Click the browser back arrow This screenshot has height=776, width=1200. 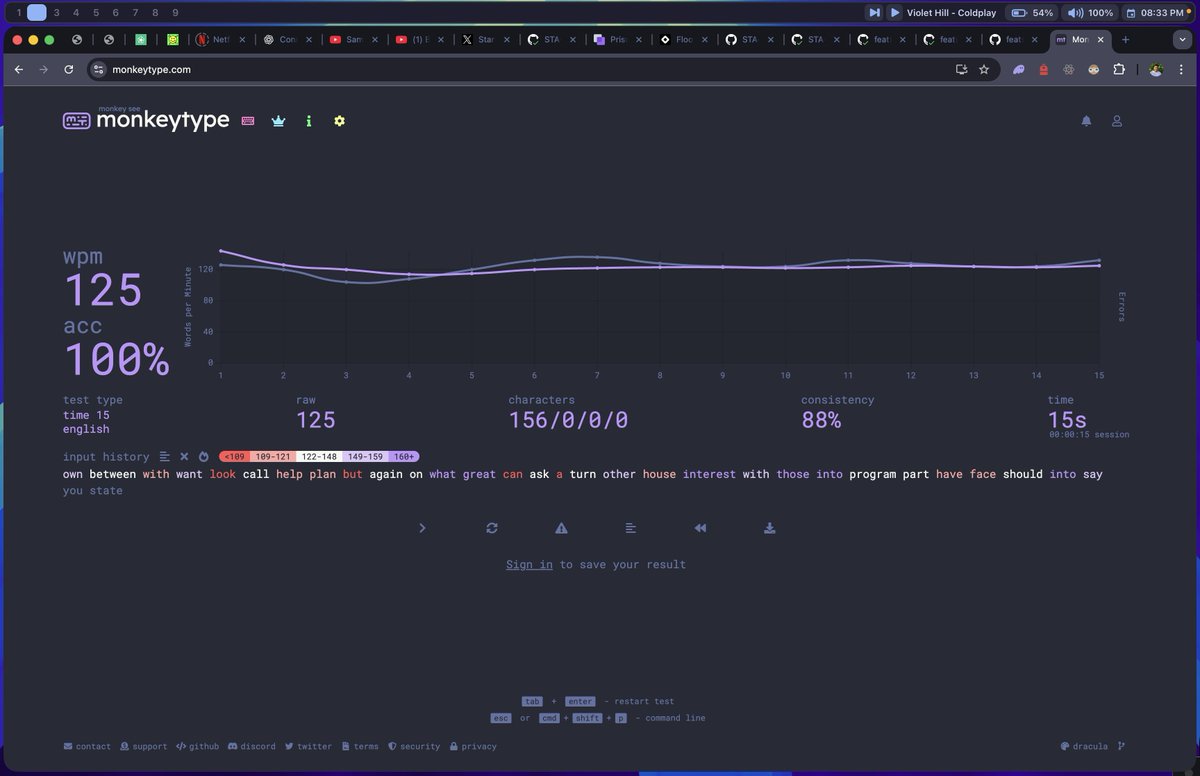(x=19, y=70)
